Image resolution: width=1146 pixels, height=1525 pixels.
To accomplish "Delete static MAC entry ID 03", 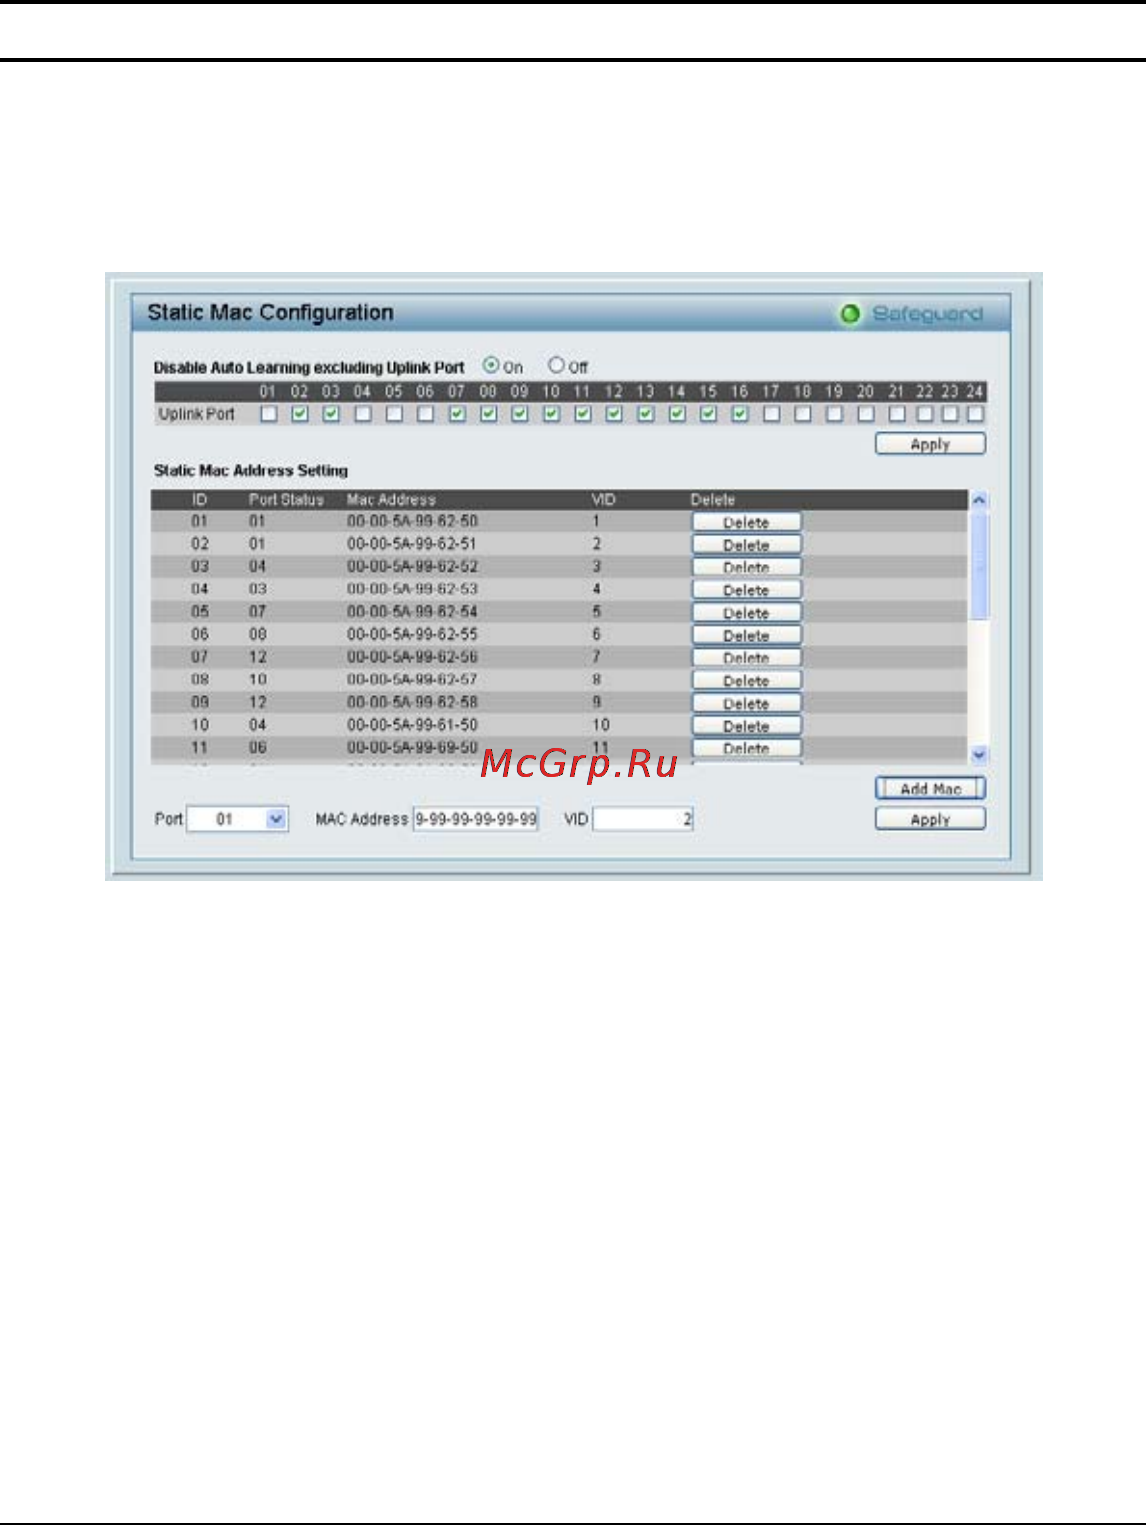I will 746,567.
